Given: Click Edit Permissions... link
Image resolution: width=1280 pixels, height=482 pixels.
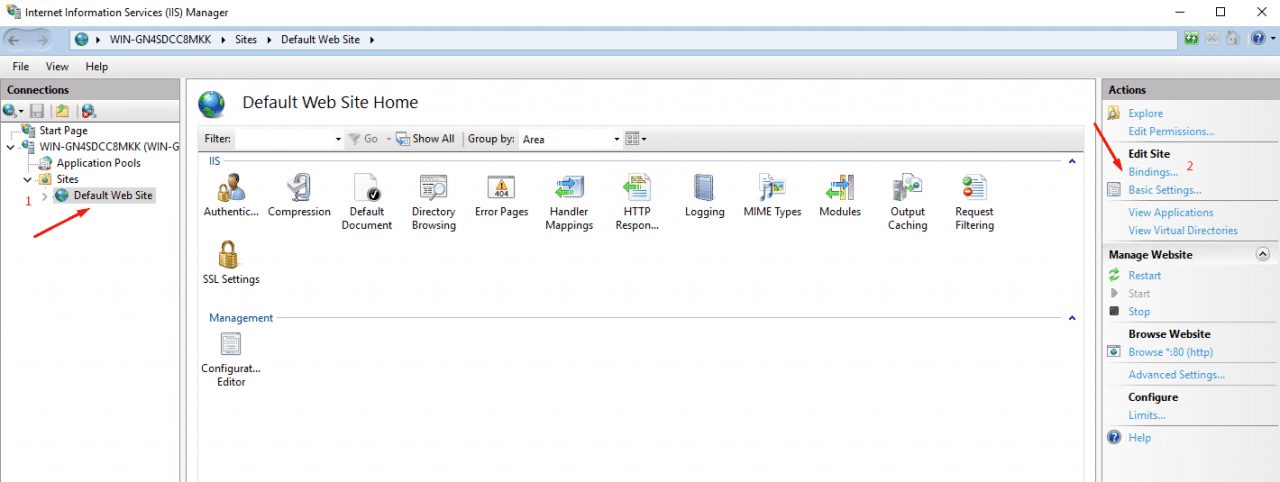Looking at the screenshot, I should [1171, 131].
